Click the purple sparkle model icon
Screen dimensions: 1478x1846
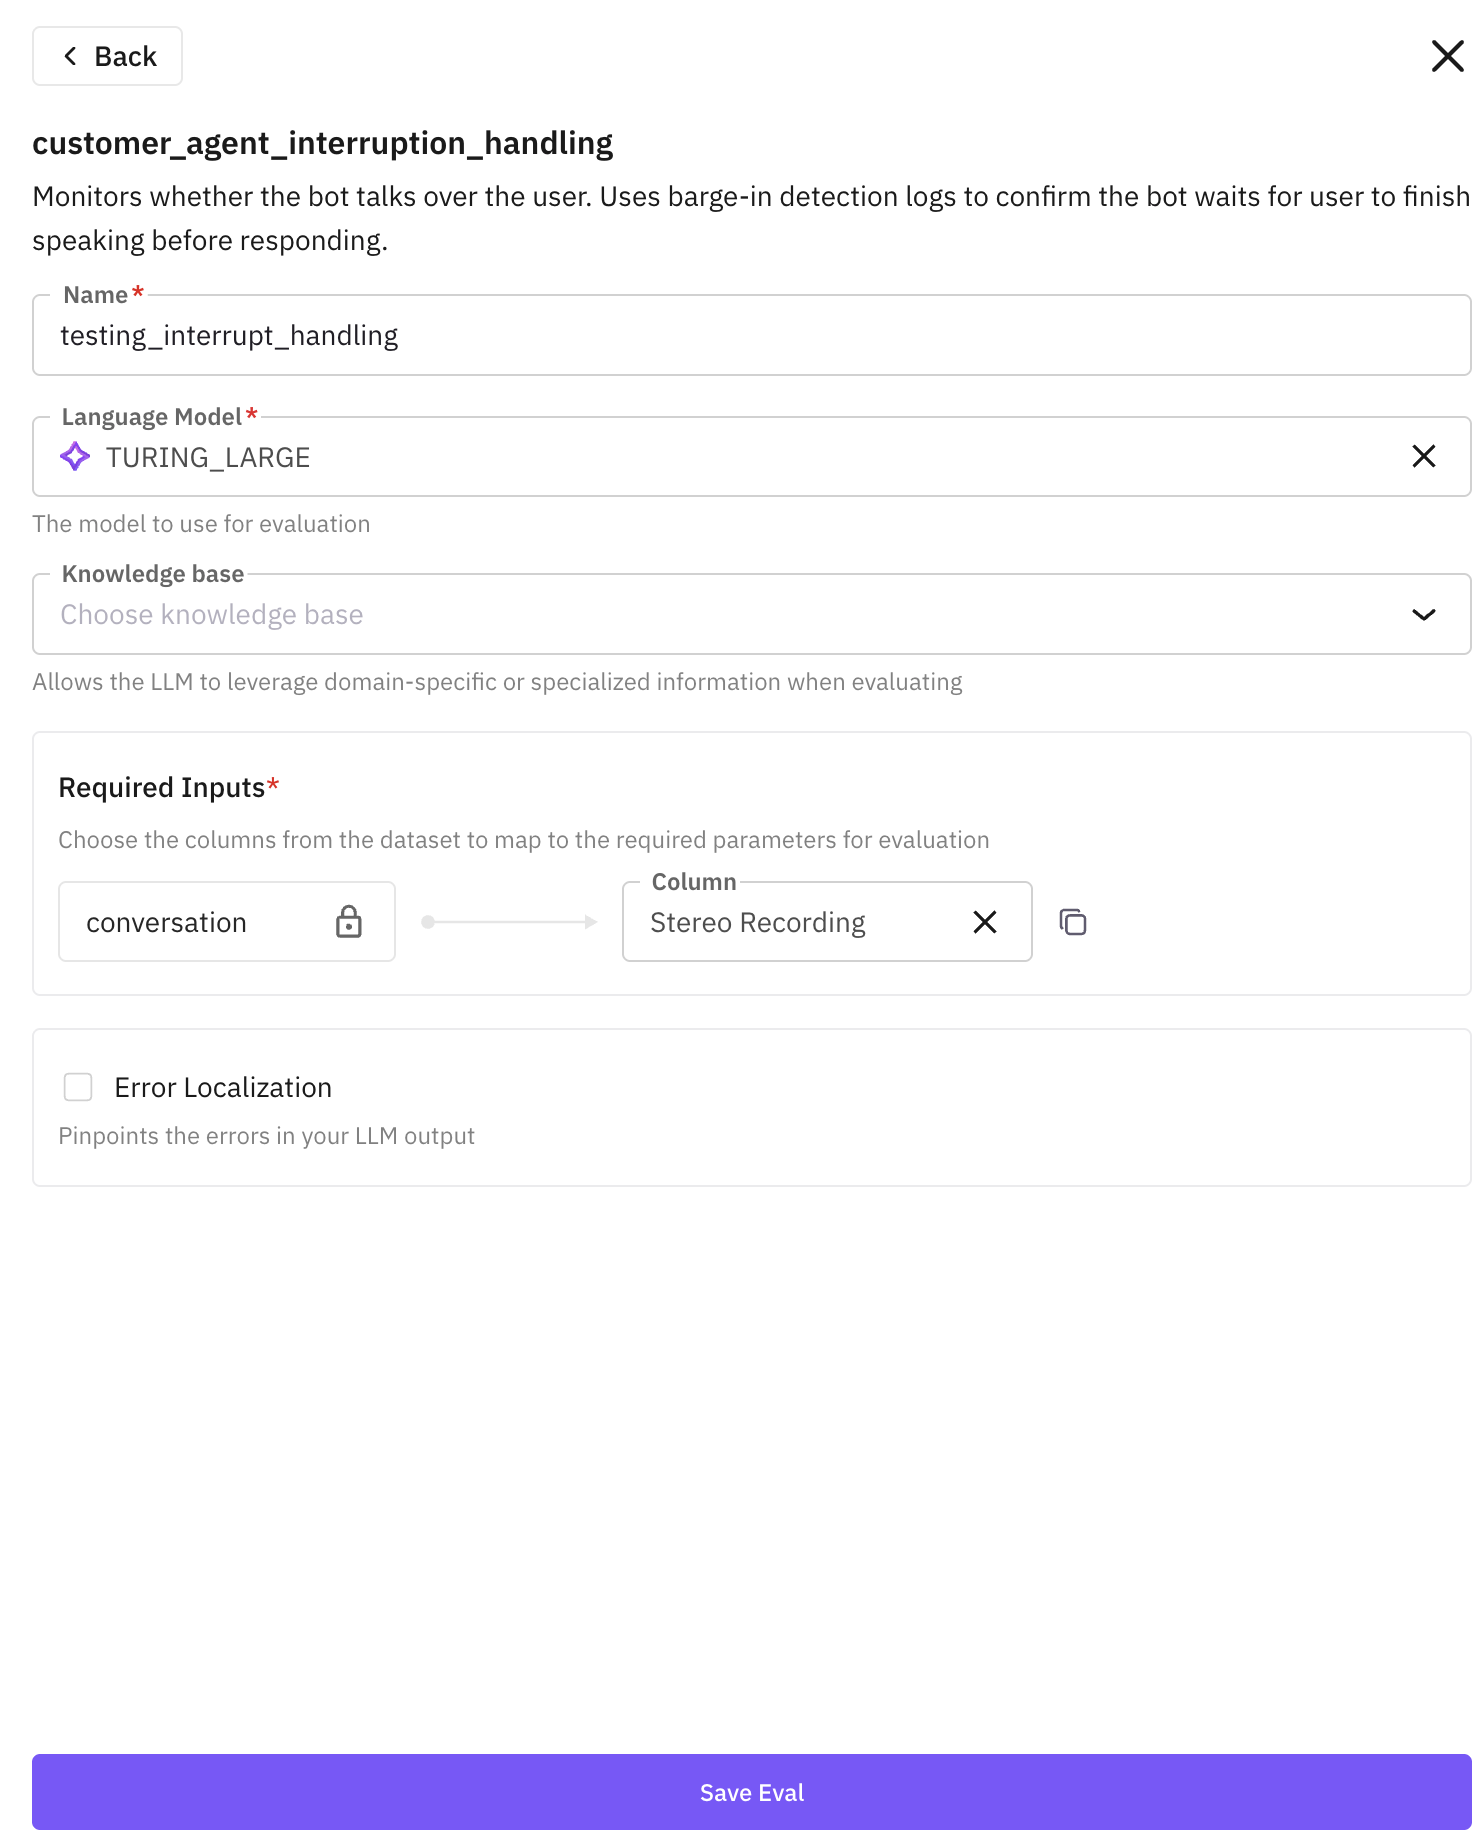(75, 457)
